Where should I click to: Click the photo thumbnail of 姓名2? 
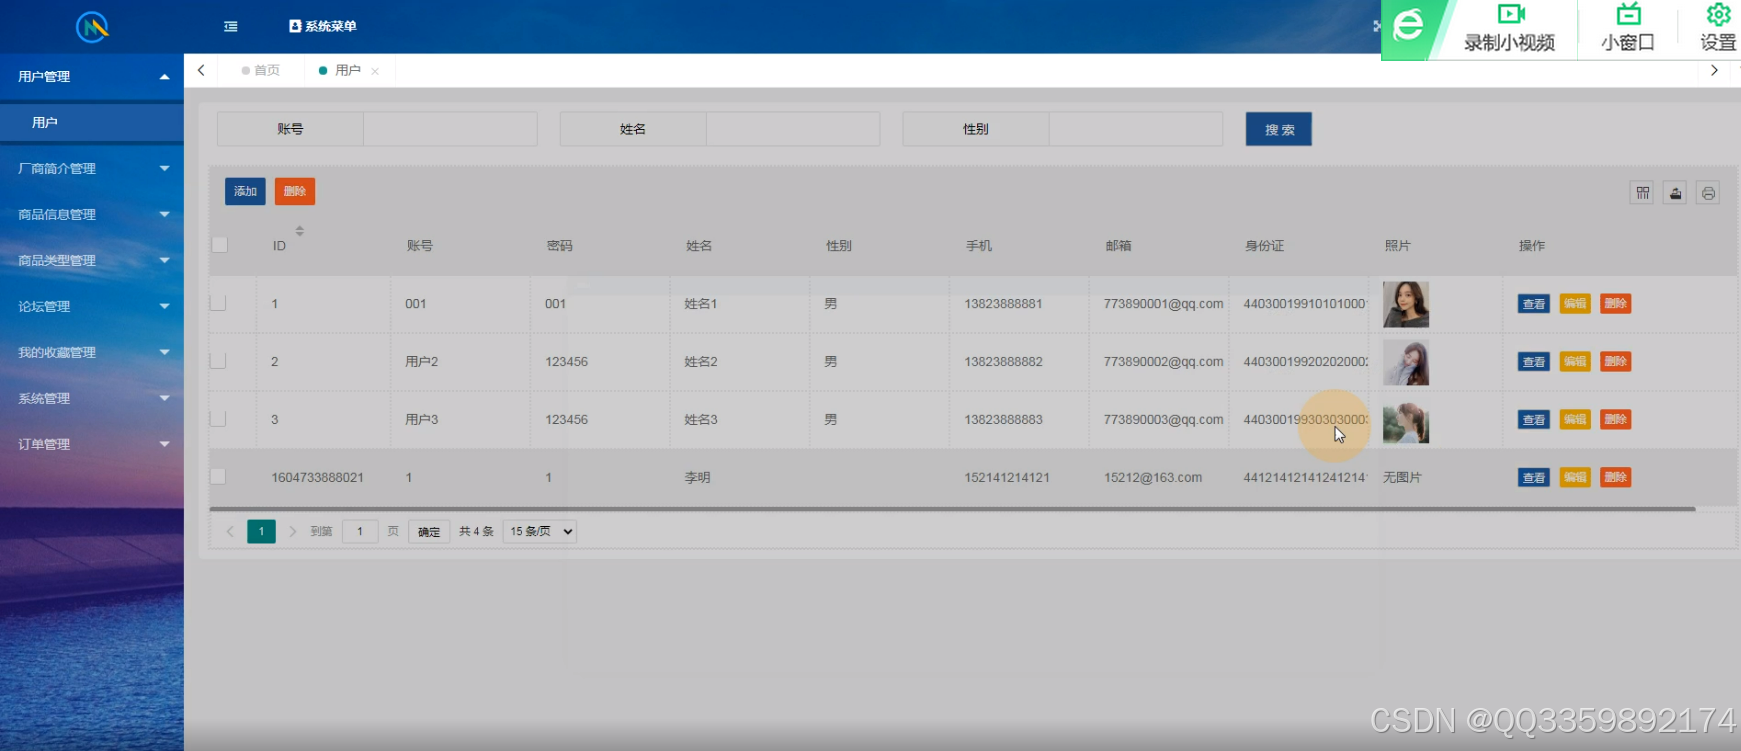[x=1406, y=362]
